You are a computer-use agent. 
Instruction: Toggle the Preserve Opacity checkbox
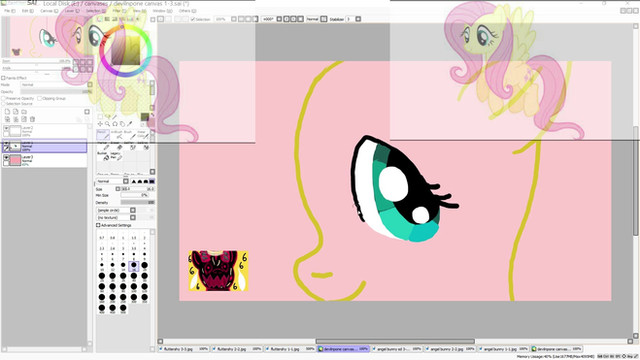[x=3, y=98]
